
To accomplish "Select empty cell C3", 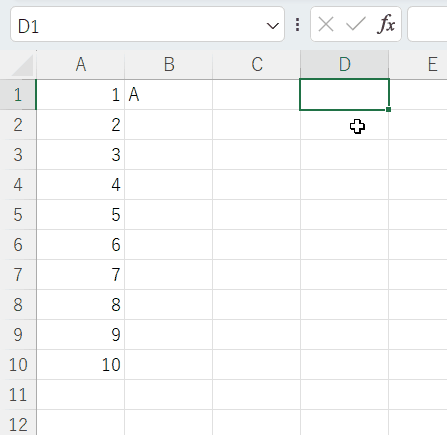I will [x=257, y=155].
